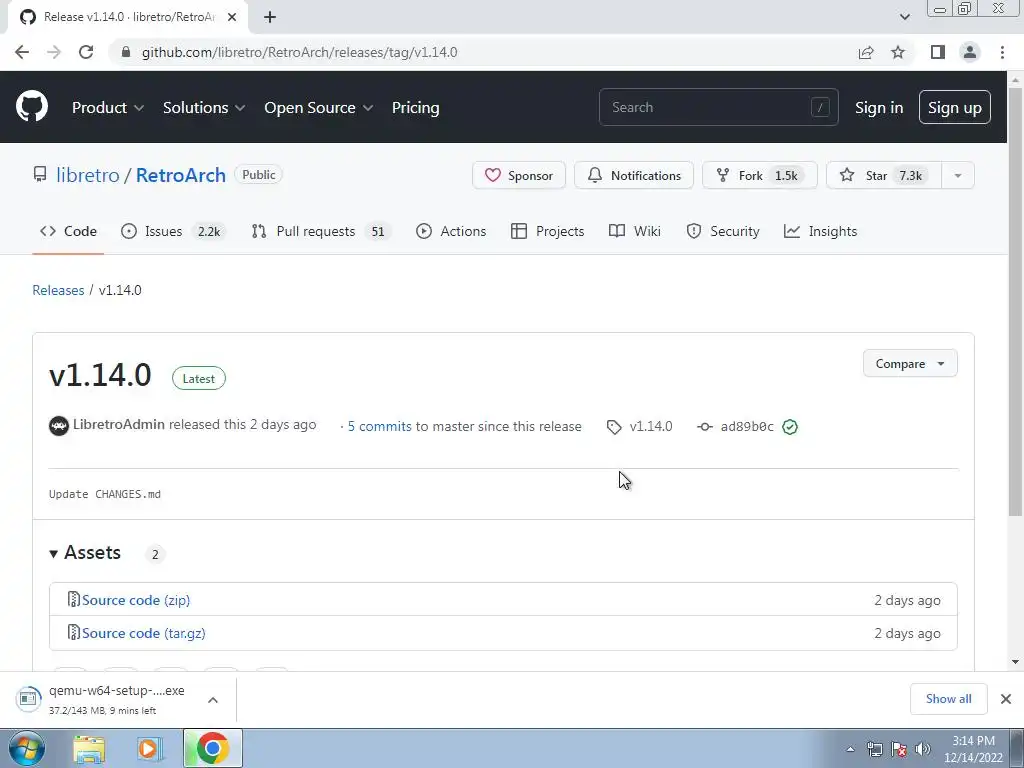Fork the repository button

[760, 176]
